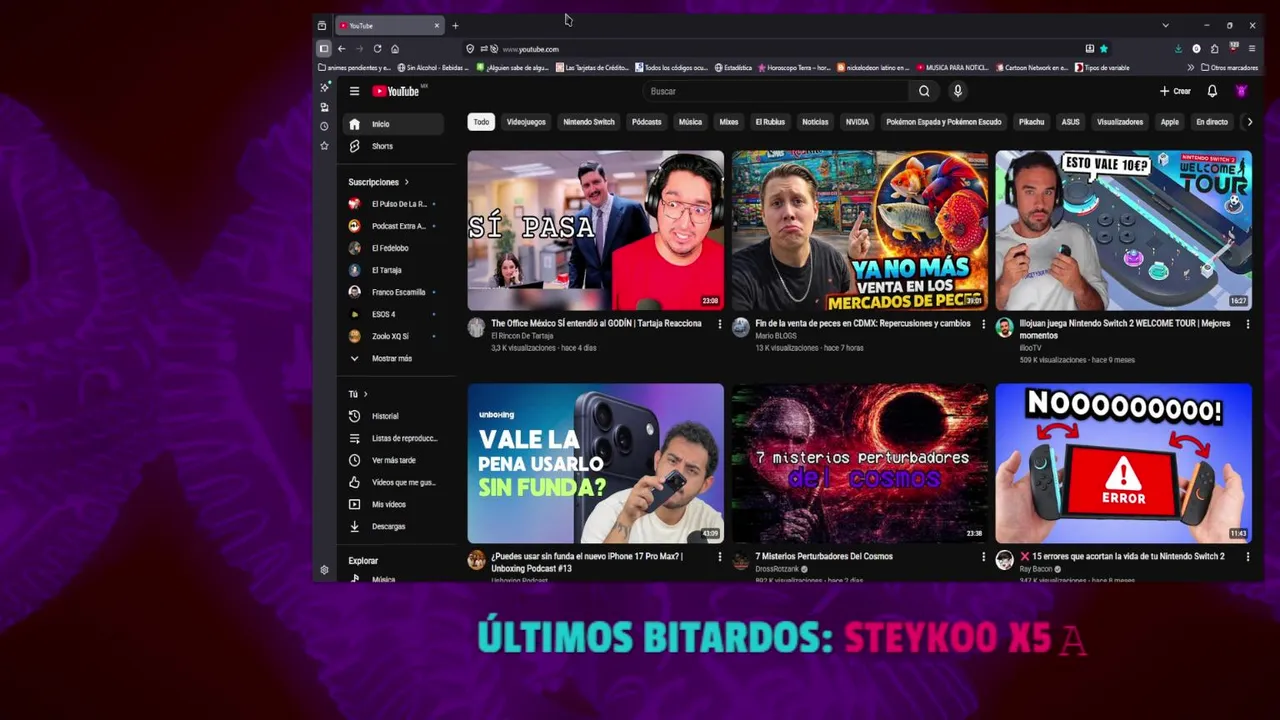Open the browser application hamburger menu

[1252, 49]
